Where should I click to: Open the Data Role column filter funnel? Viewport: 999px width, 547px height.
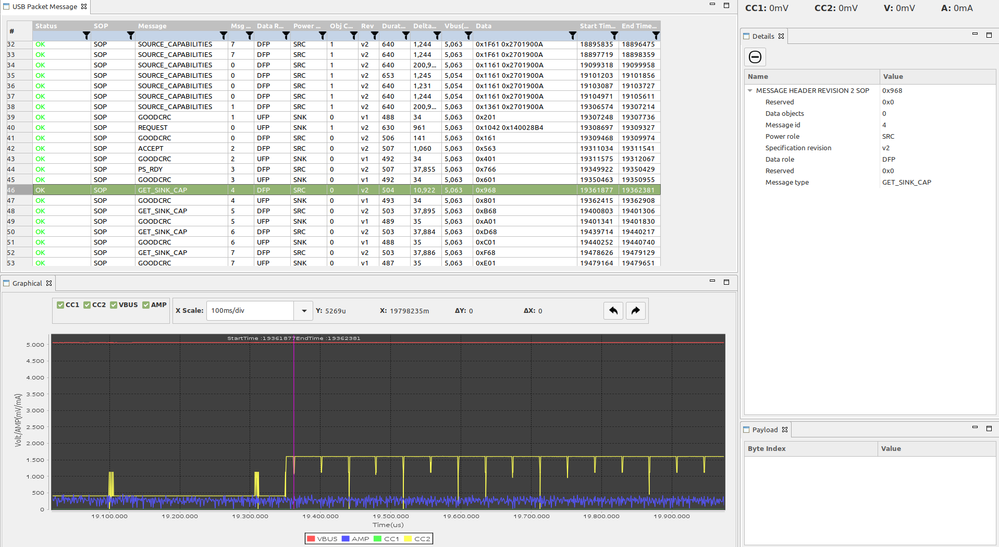pyautogui.click(x=286, y=36)
